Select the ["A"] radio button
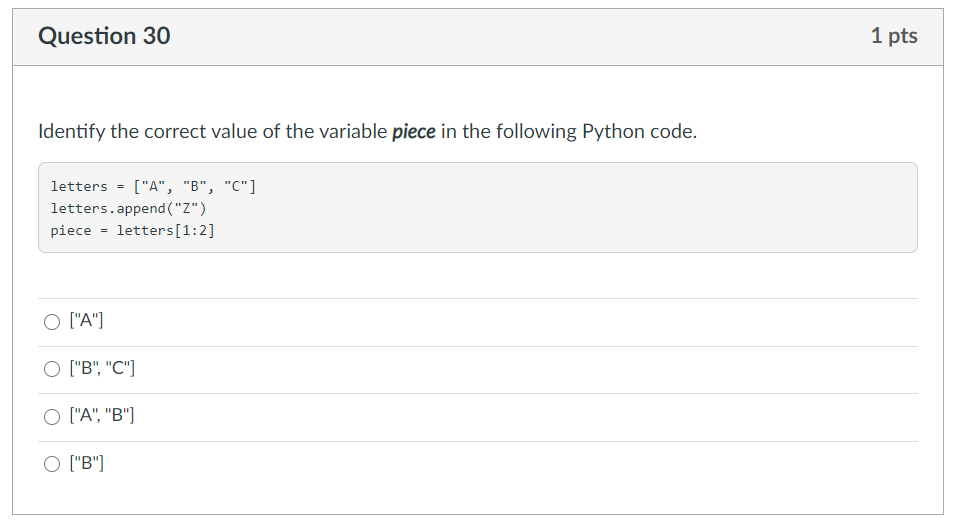This screenshot has height=528, width=964. [x=52, y=322]
